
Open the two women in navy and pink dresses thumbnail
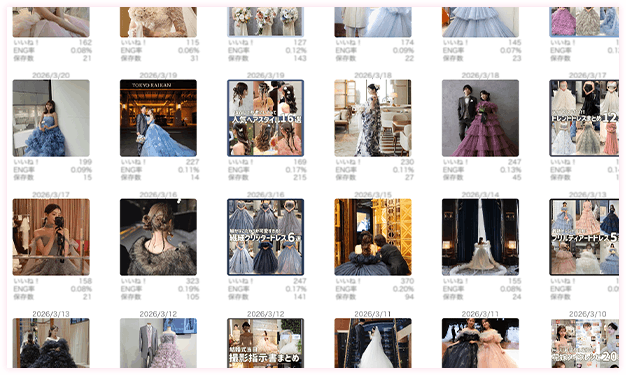pos(480,343)
